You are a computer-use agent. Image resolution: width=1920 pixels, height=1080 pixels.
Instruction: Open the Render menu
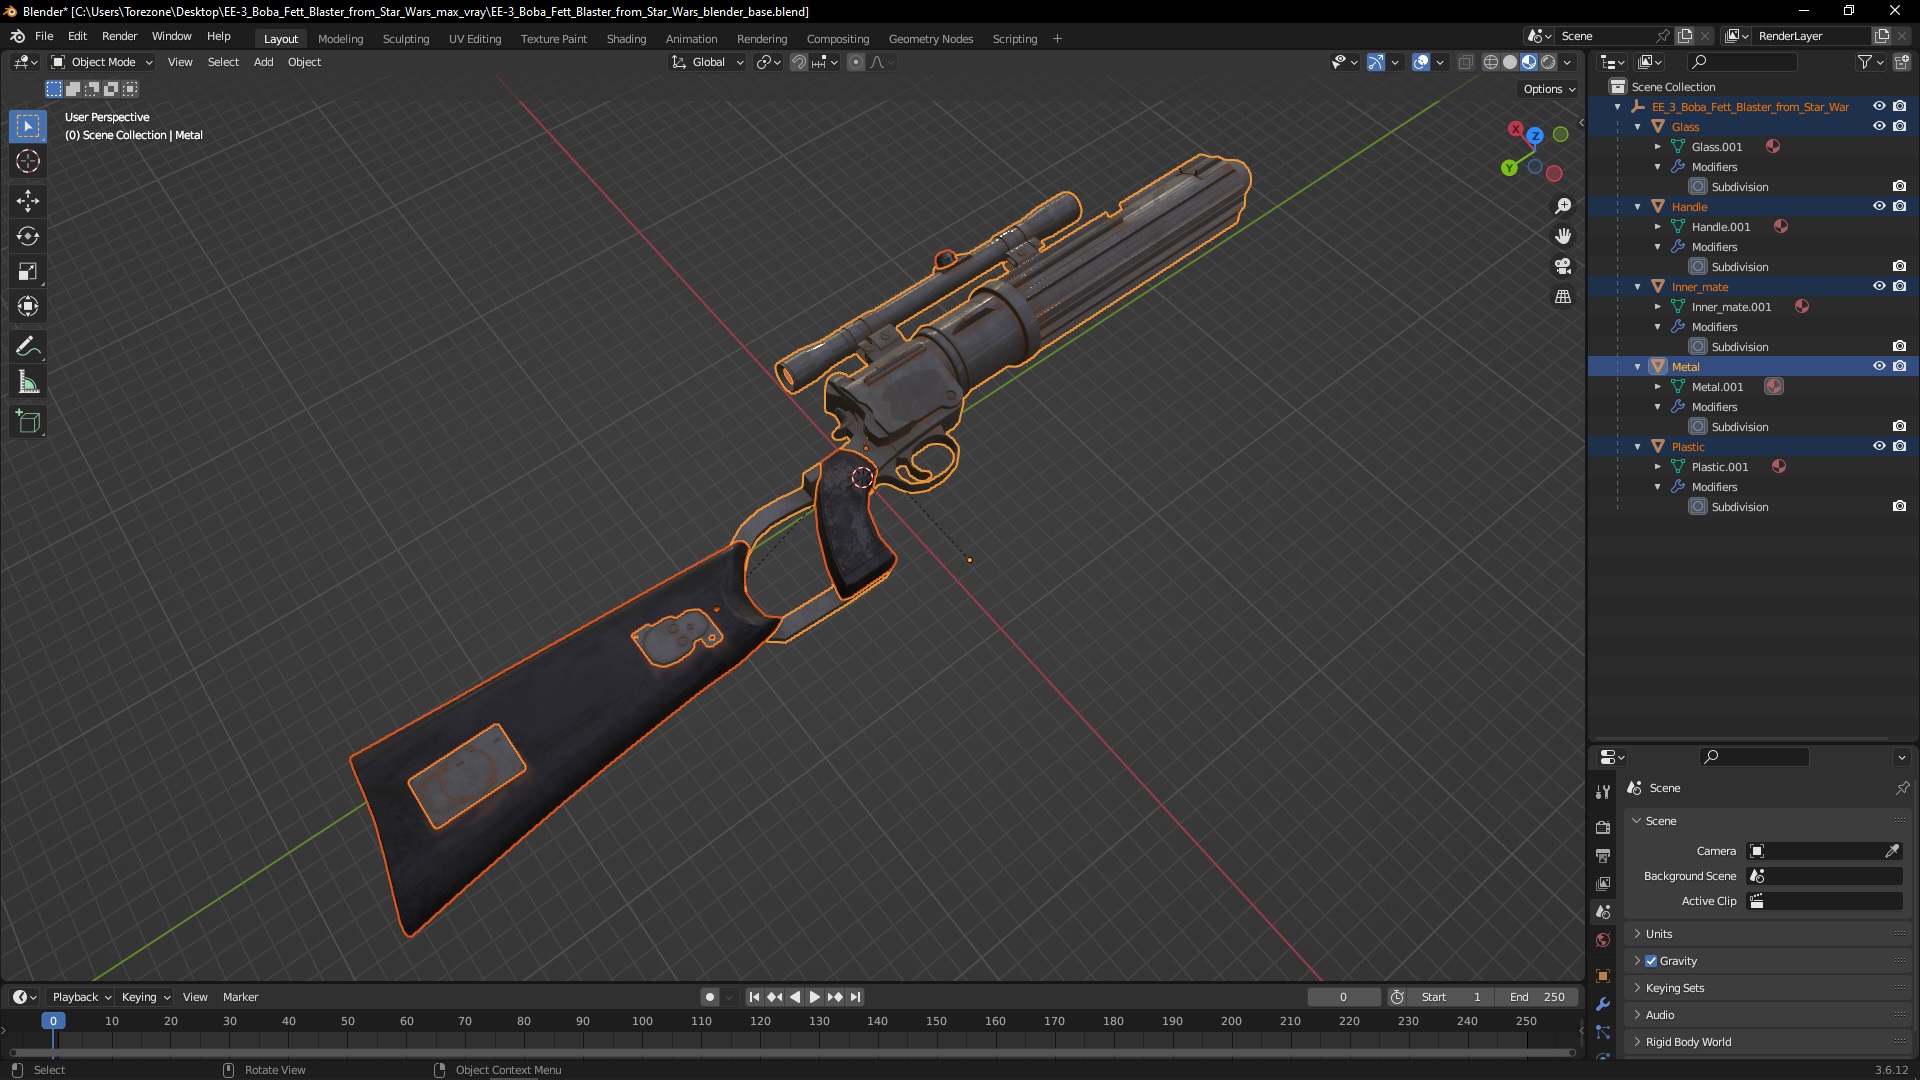tap(119, 36)
